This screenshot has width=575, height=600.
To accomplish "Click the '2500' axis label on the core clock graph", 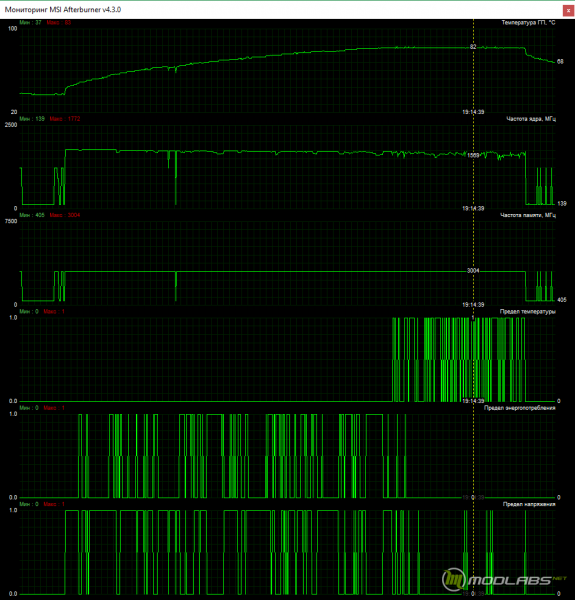I will [x=11, y=125].
